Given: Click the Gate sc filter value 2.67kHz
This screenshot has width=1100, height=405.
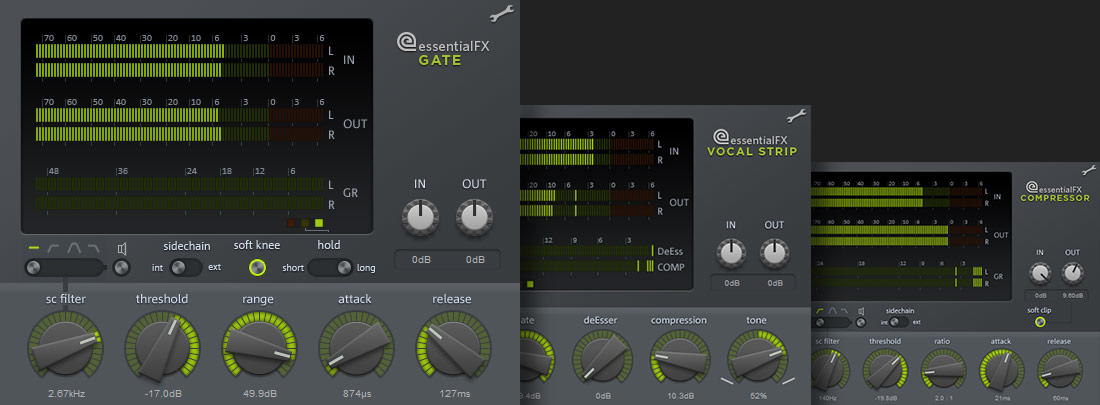Looking at the screenshot, I should click(x=67, y=394).
